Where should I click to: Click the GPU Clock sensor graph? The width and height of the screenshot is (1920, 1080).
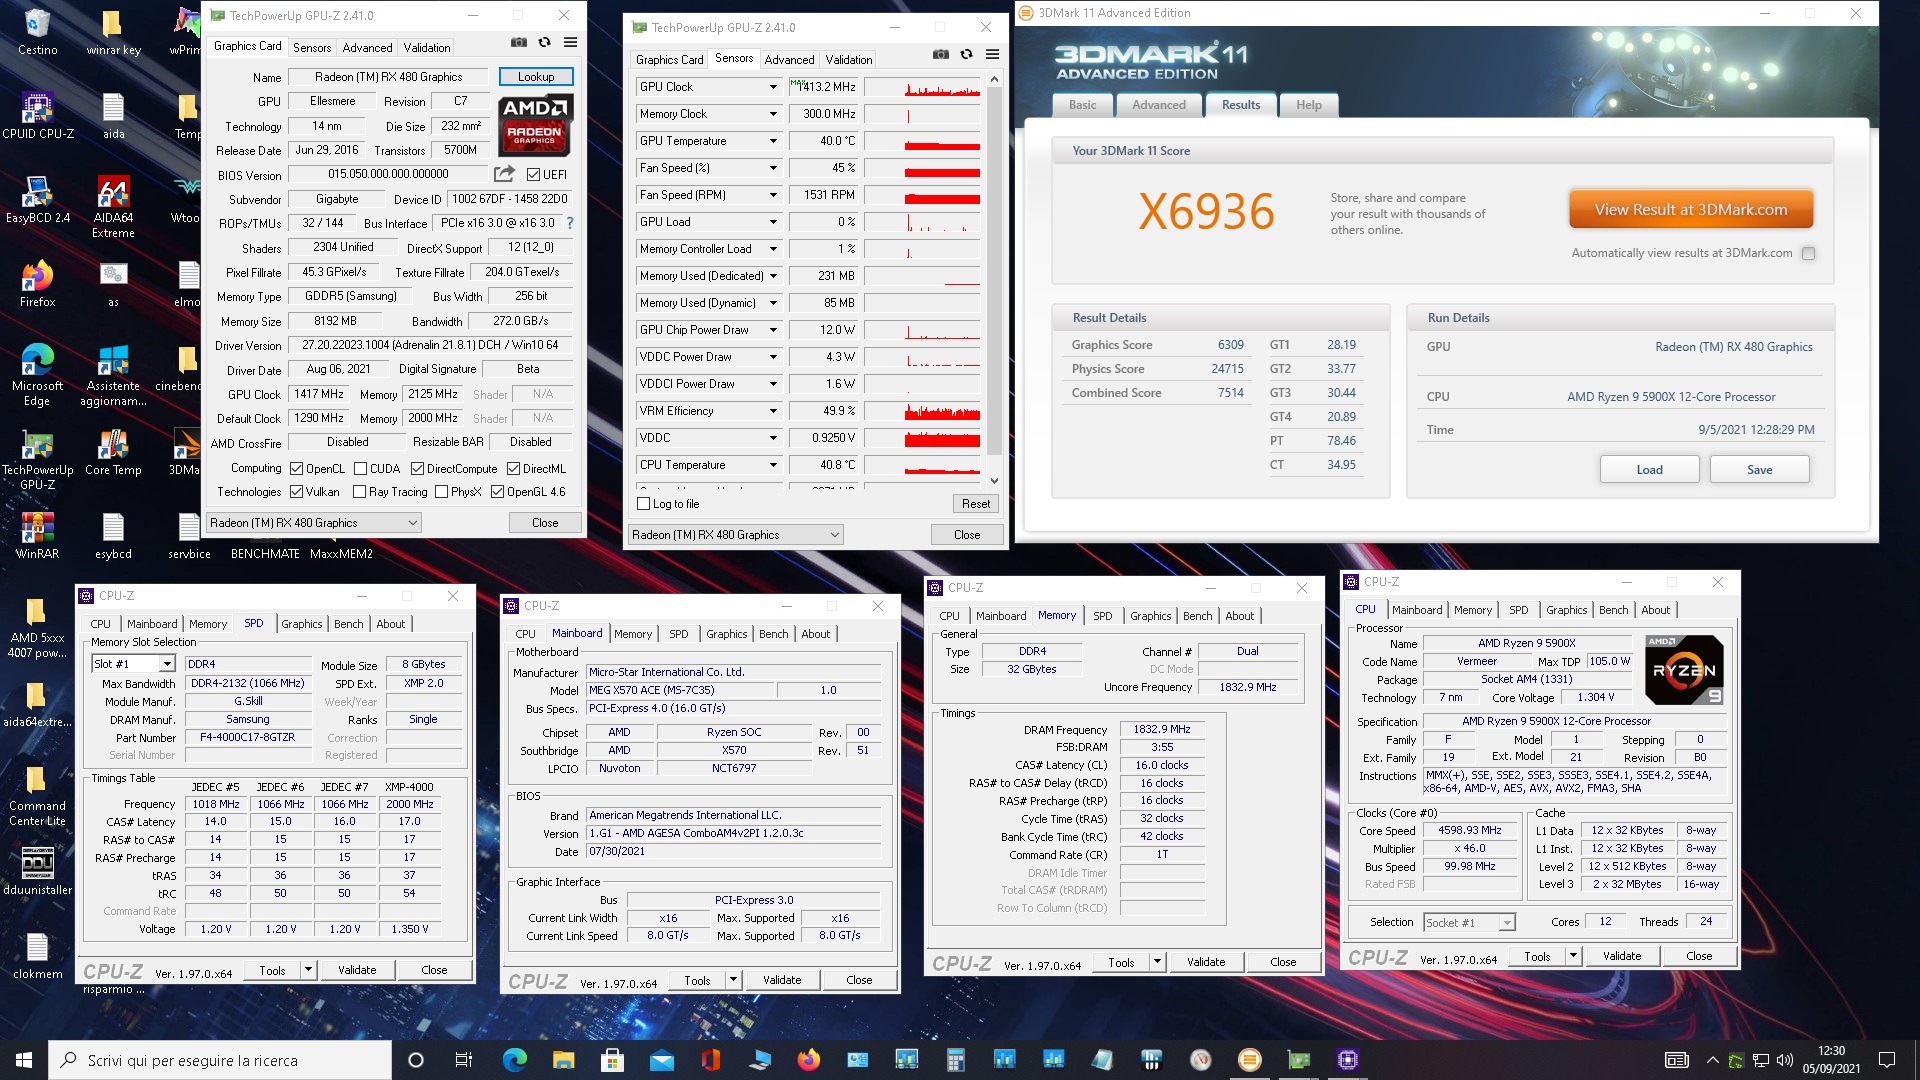click(x=922, y=87)
